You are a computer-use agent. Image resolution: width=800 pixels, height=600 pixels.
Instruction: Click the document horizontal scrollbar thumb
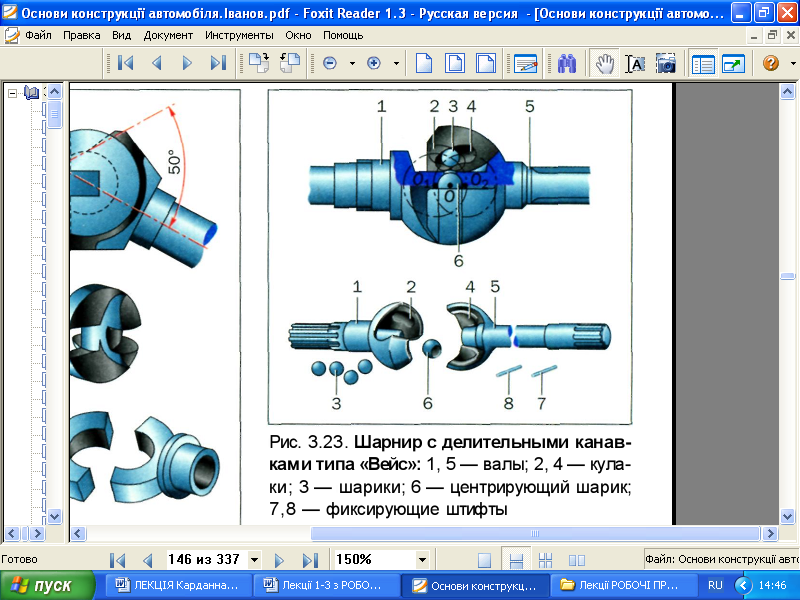(x=535, y=534)
